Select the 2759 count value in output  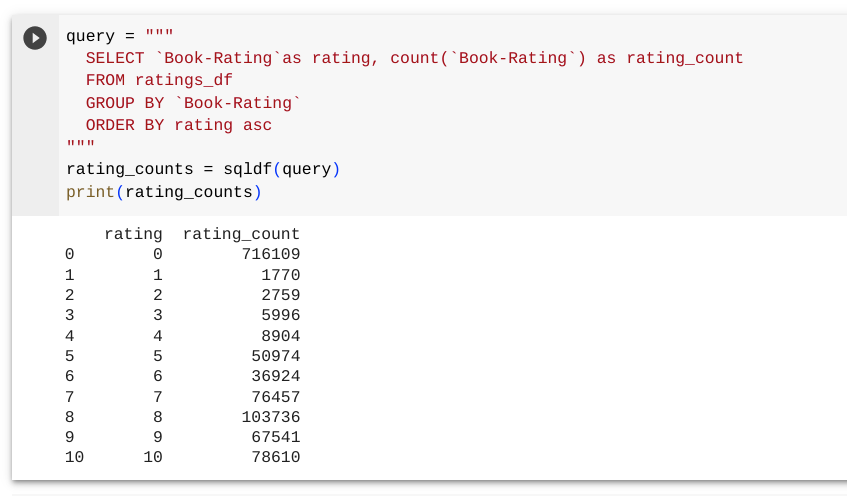280,295
